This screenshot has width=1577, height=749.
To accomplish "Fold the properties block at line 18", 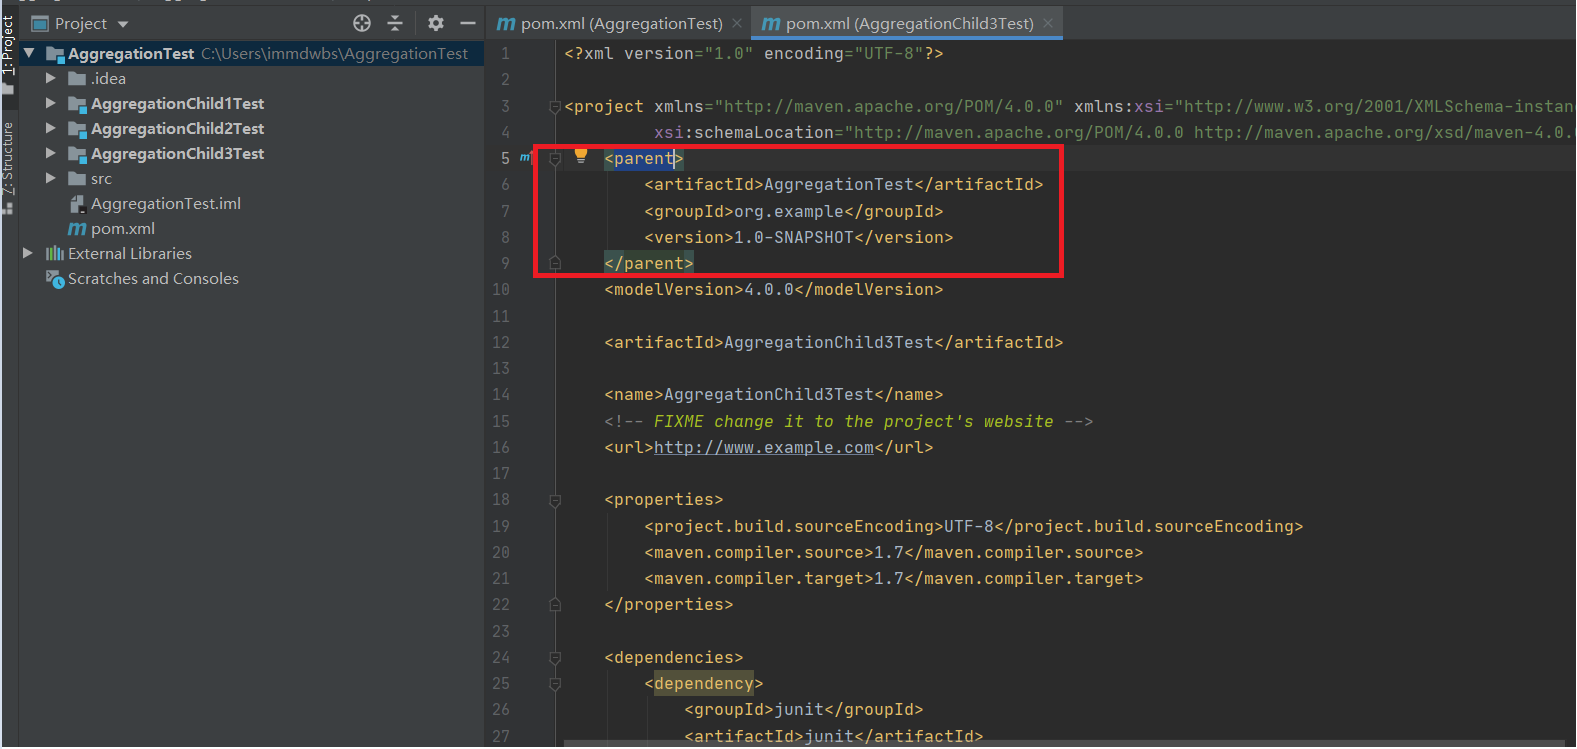I will (x=555, y=500).
